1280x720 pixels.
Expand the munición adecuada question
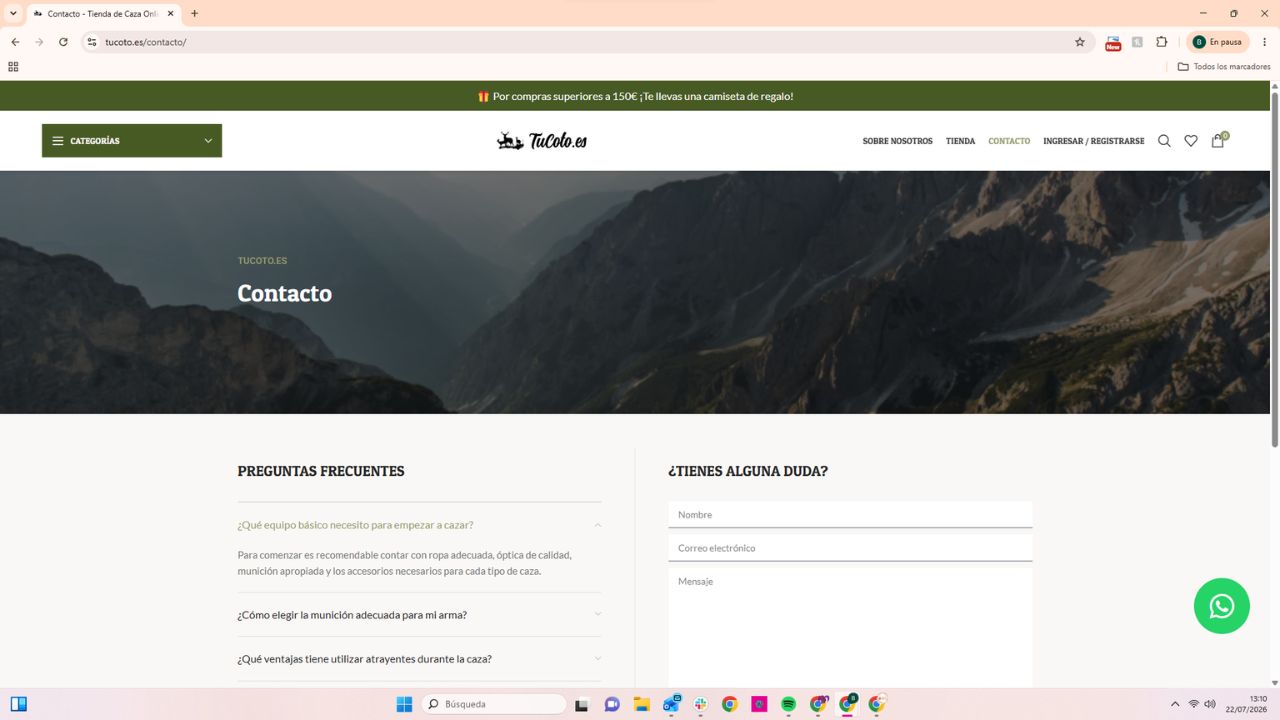420,615
